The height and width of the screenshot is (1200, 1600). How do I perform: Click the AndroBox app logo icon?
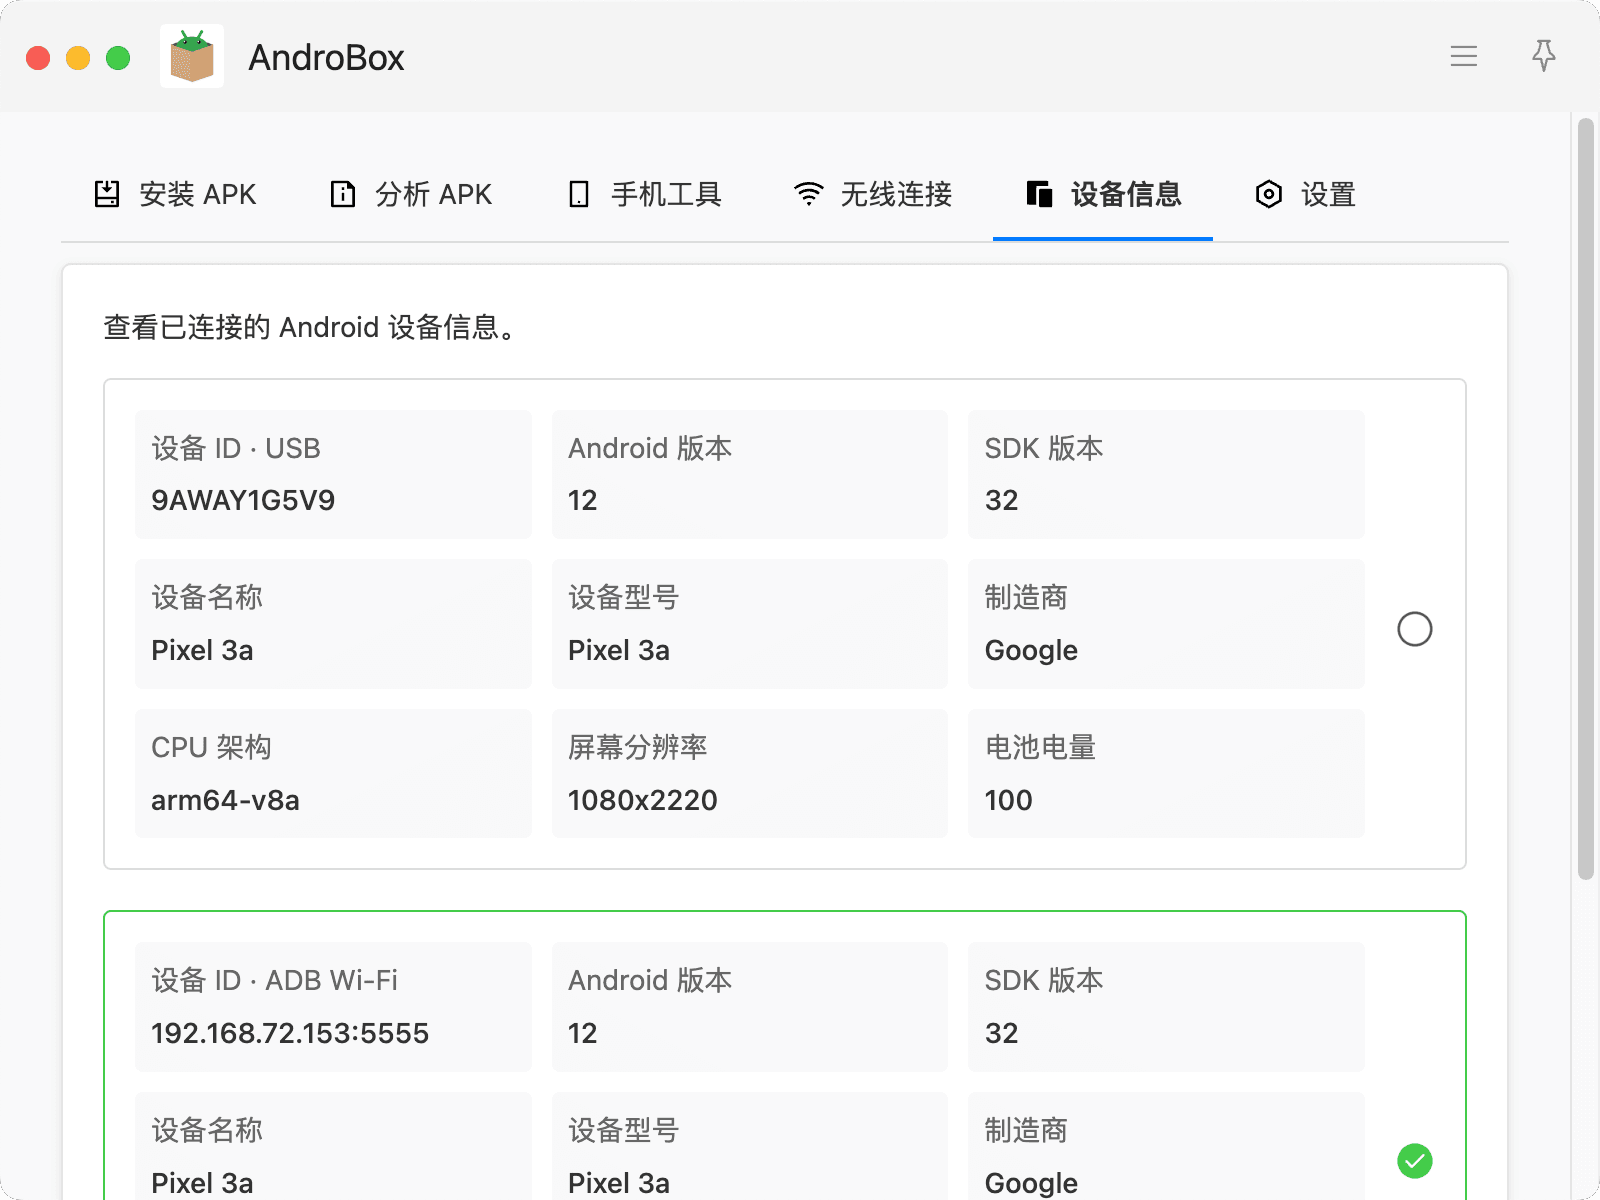coord(192,56)
